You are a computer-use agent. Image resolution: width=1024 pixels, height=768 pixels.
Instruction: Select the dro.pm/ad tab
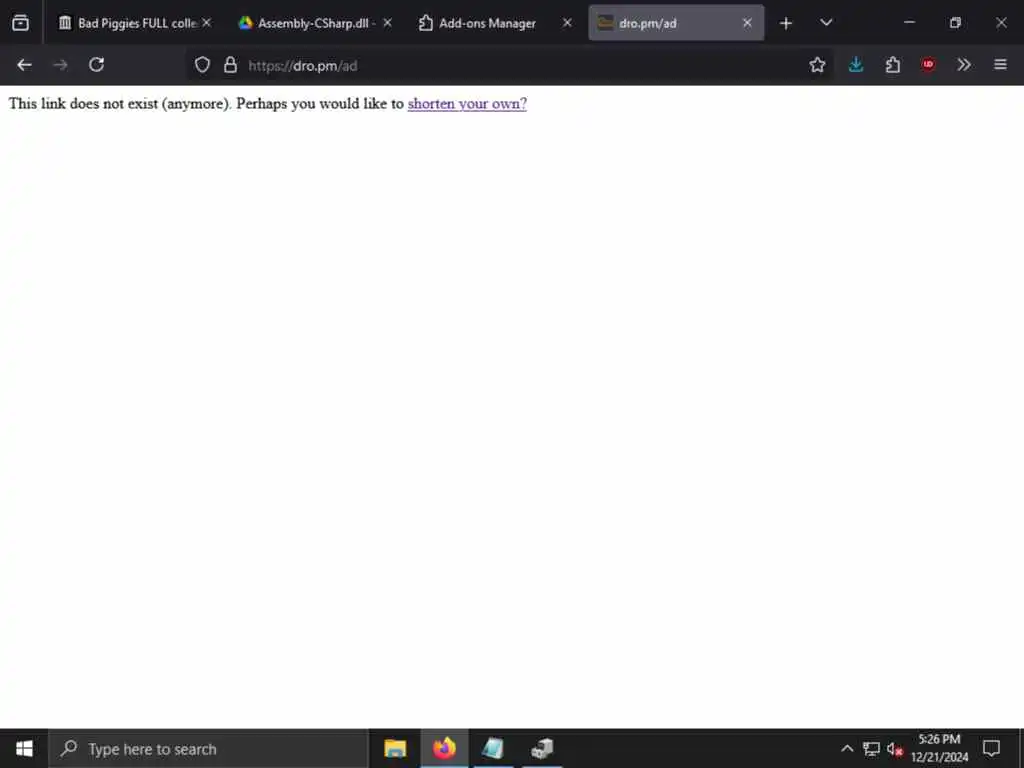coord(676,23)
